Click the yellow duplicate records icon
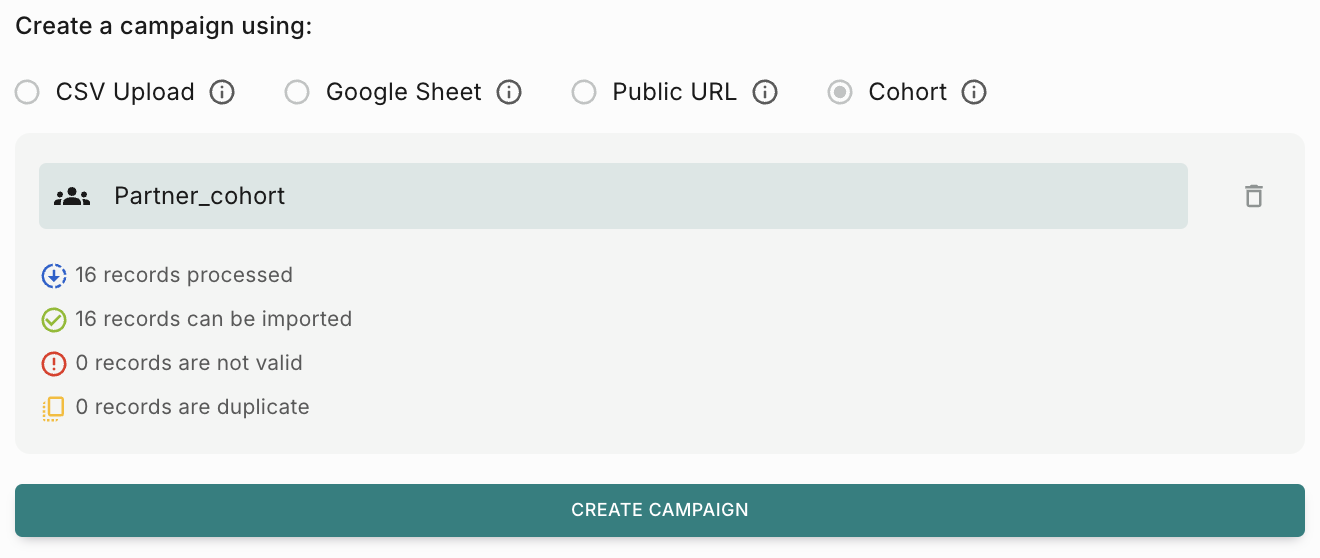1320x558 pixels. (54, 408)
